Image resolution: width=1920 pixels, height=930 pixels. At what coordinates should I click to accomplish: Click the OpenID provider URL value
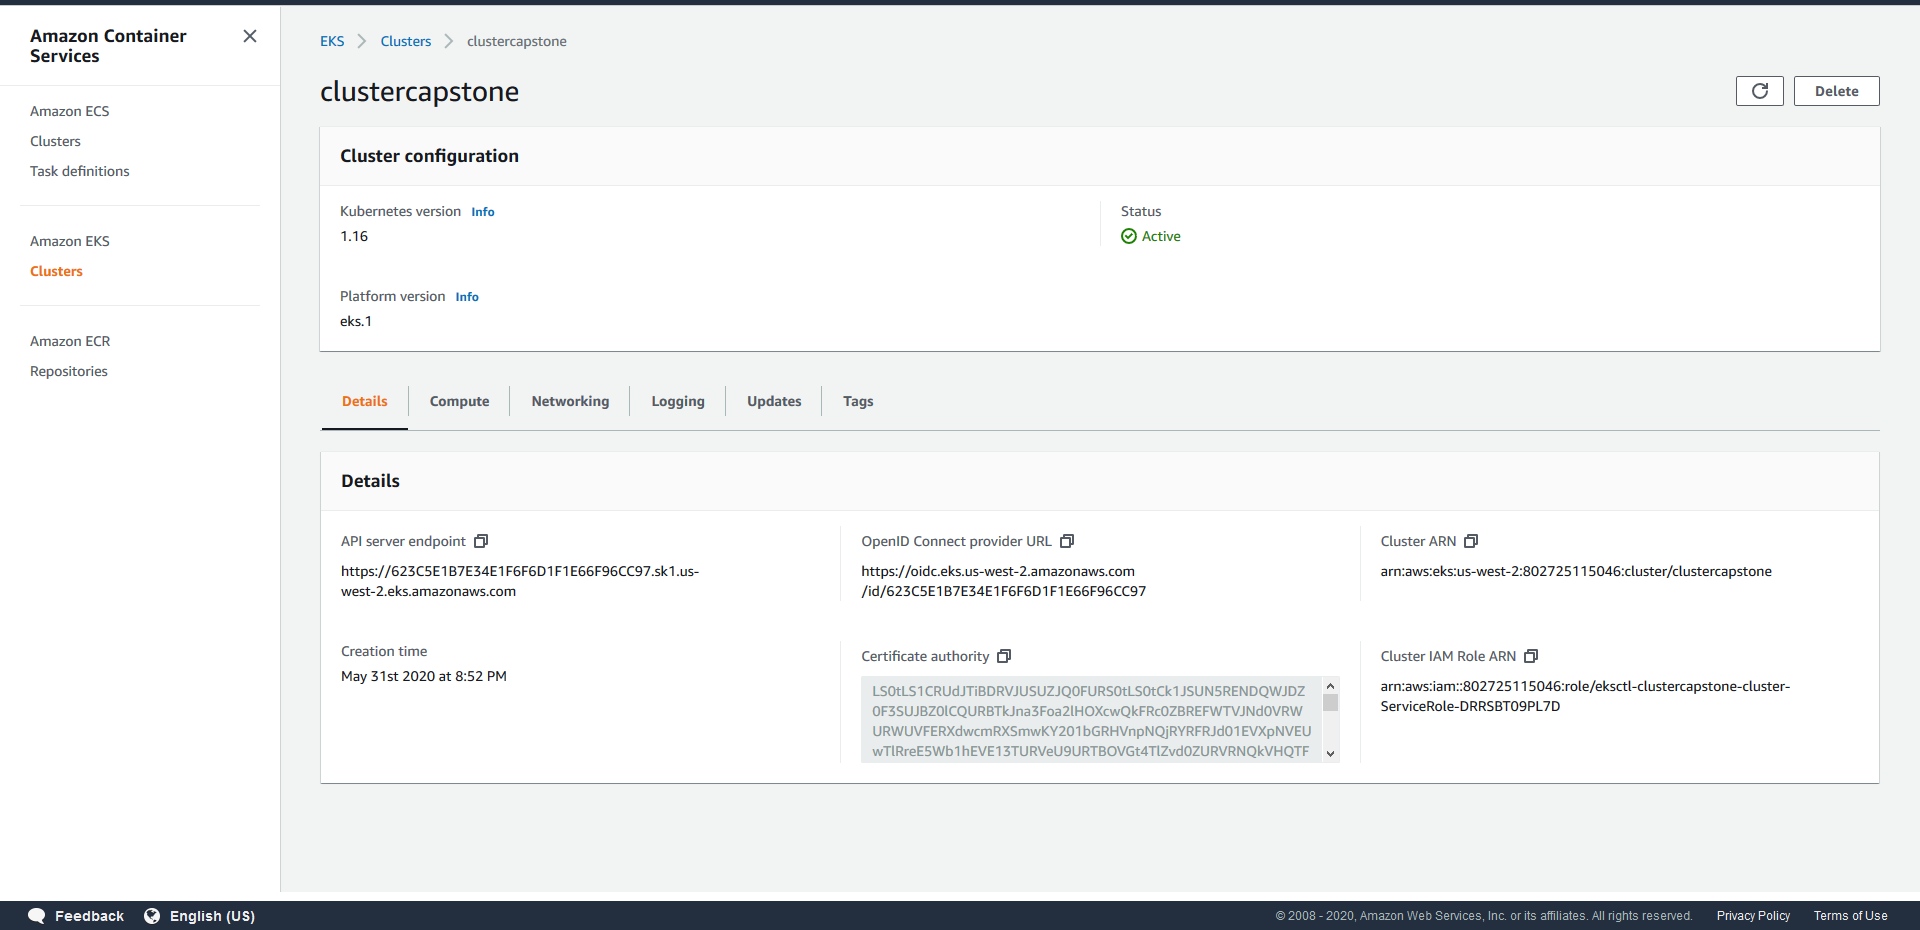click(x=1004, y=581)
